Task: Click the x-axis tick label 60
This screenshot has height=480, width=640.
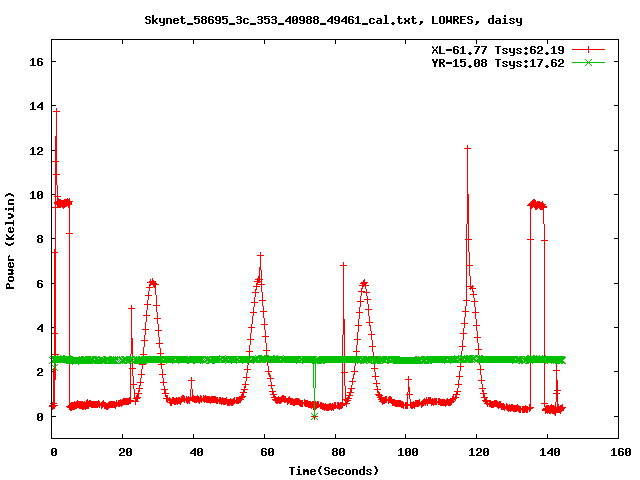Action: (x=267, y=452)
